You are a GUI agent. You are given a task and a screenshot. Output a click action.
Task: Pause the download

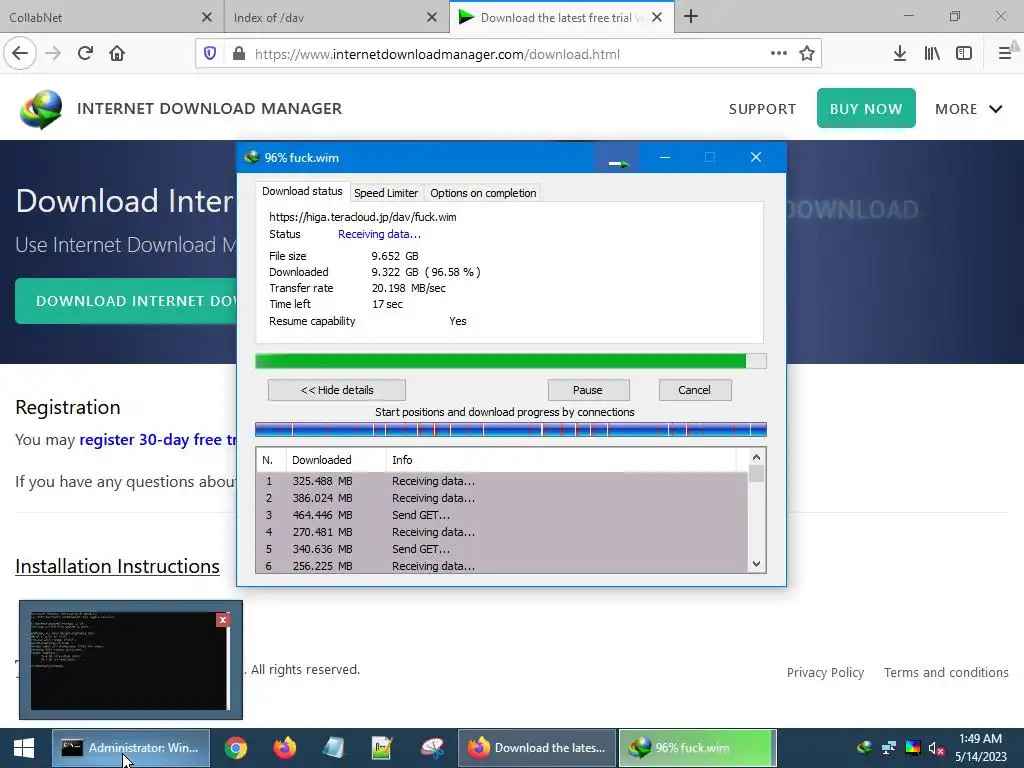tap(588, 390)
